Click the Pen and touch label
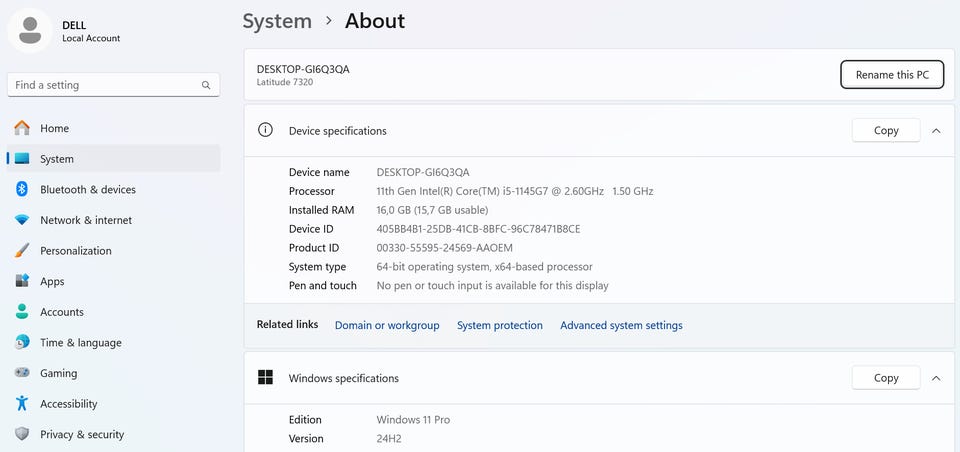This screenshot has height=452, width=960. (323, 285)
